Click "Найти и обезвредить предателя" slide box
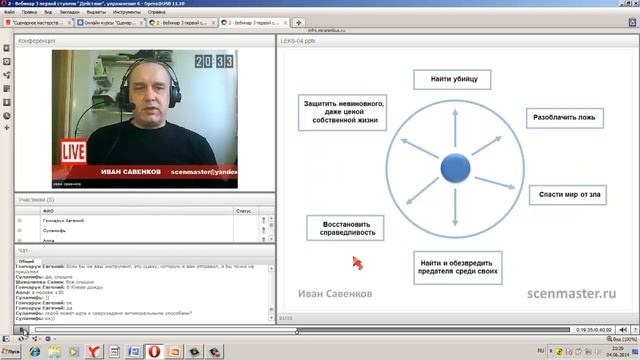The width and height of the screenshot is (640, 360). tap(458, 268)
